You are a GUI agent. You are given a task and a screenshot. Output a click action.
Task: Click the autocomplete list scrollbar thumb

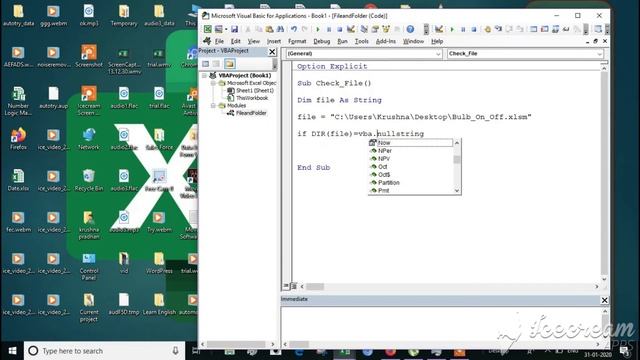click(x=457, y=160)
